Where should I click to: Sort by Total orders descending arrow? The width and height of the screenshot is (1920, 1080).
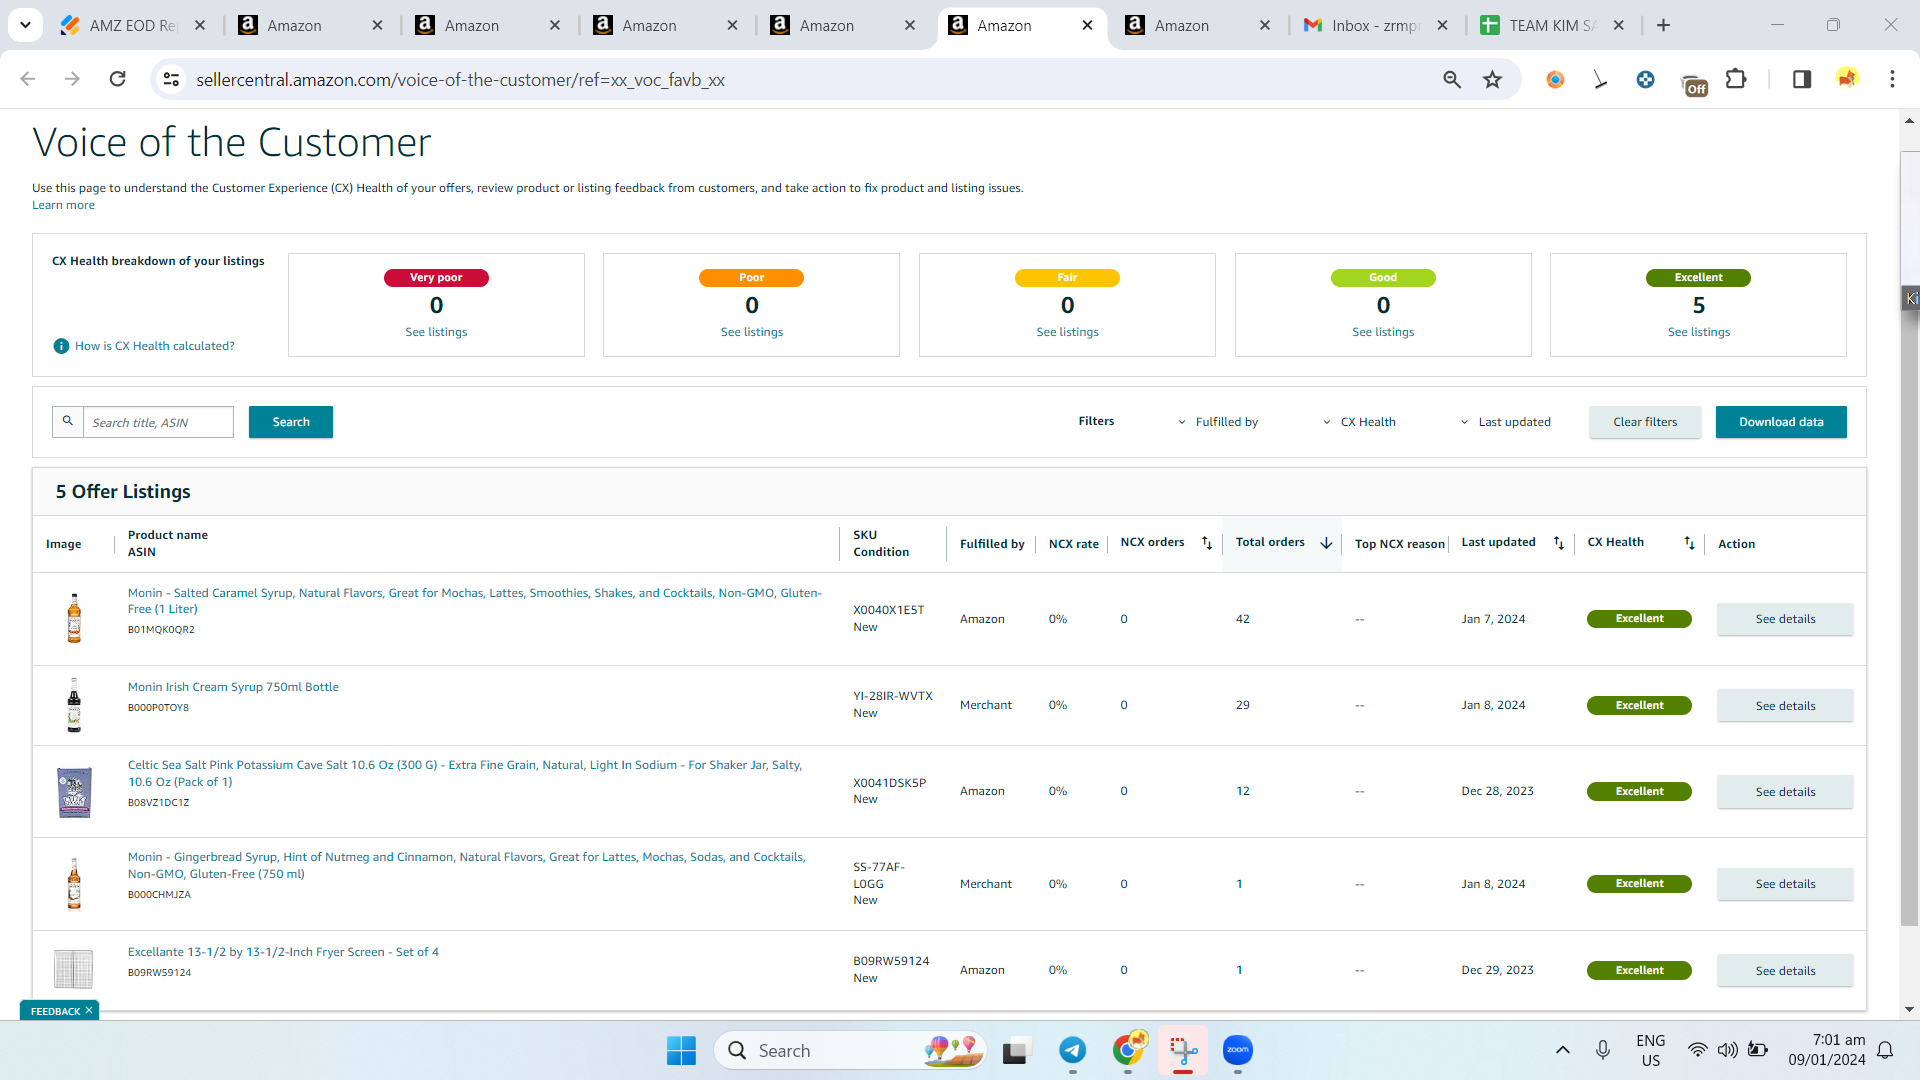[x=1326, y=543]
